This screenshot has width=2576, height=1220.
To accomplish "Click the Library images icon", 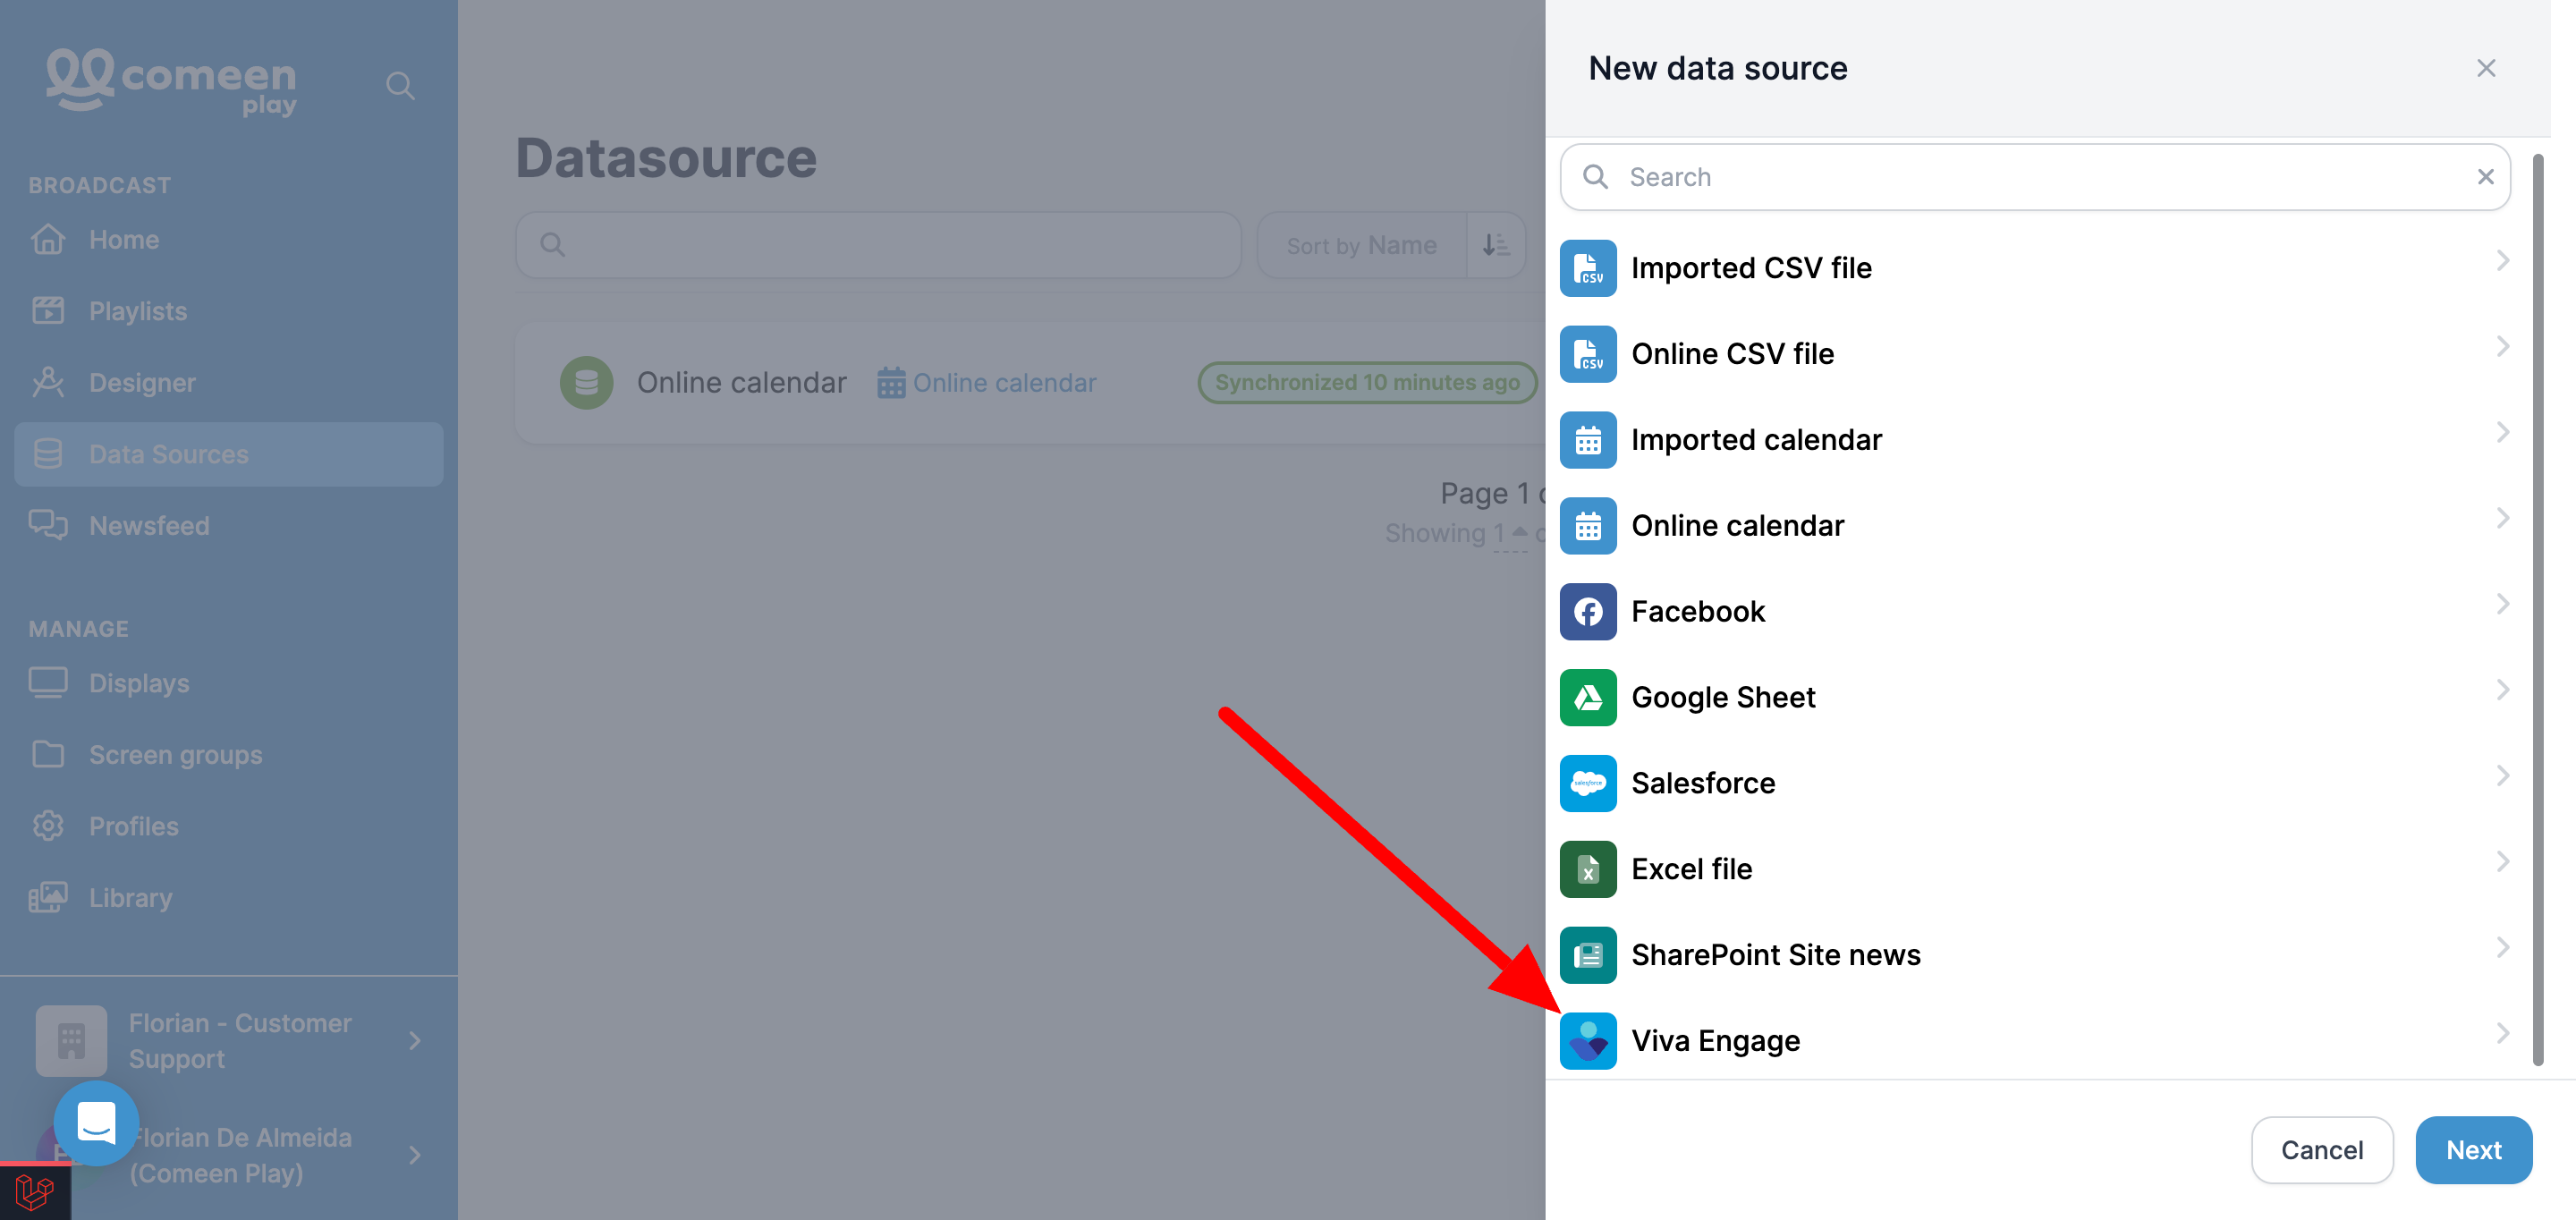I will click(x=48, y=898).
